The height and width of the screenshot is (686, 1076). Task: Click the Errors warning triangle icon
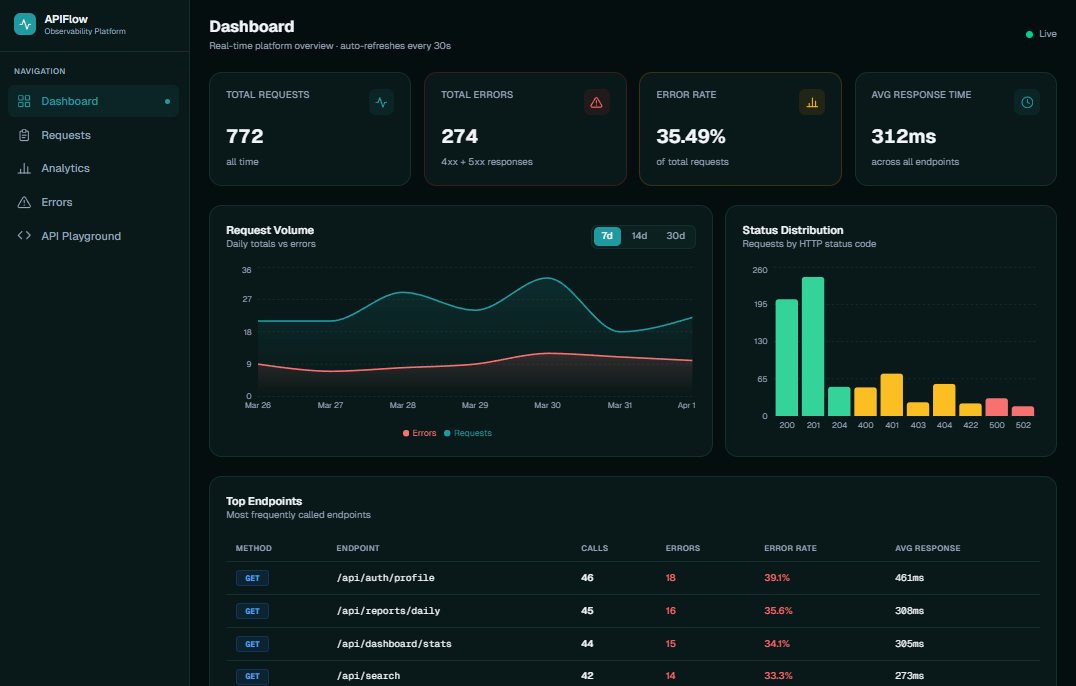pyautogui.click(x=24, y=202)
